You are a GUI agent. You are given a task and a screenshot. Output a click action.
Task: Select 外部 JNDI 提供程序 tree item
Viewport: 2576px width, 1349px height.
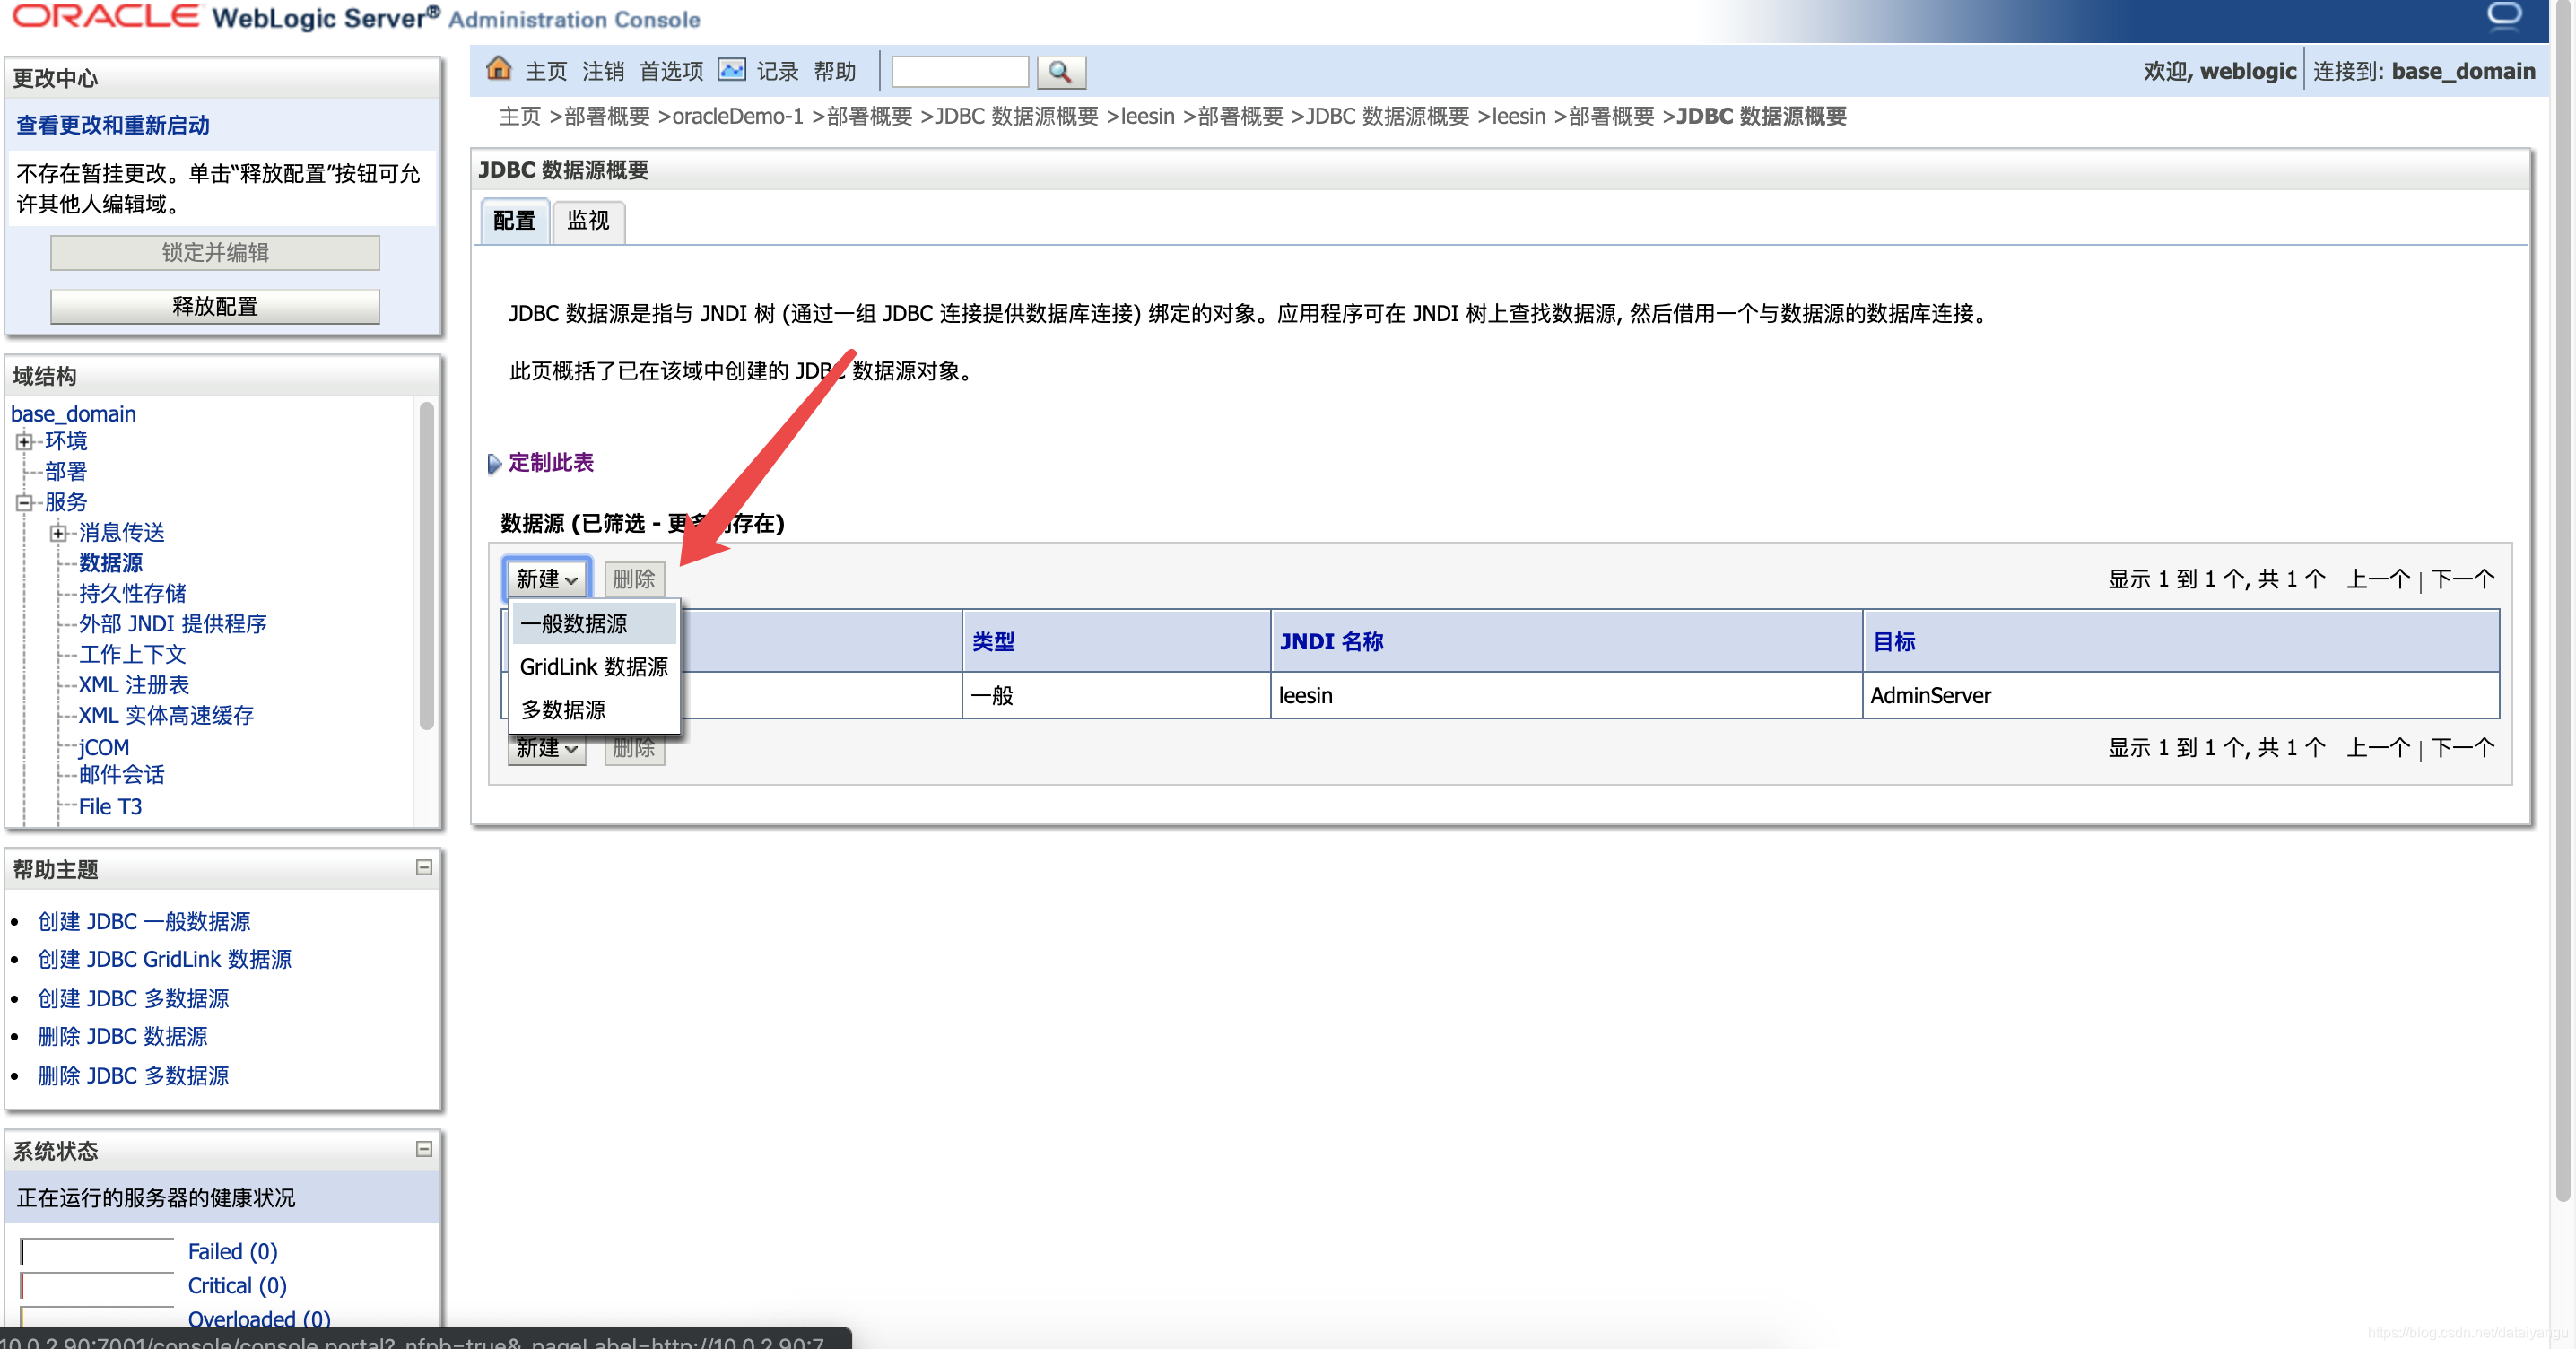[173, 624]
